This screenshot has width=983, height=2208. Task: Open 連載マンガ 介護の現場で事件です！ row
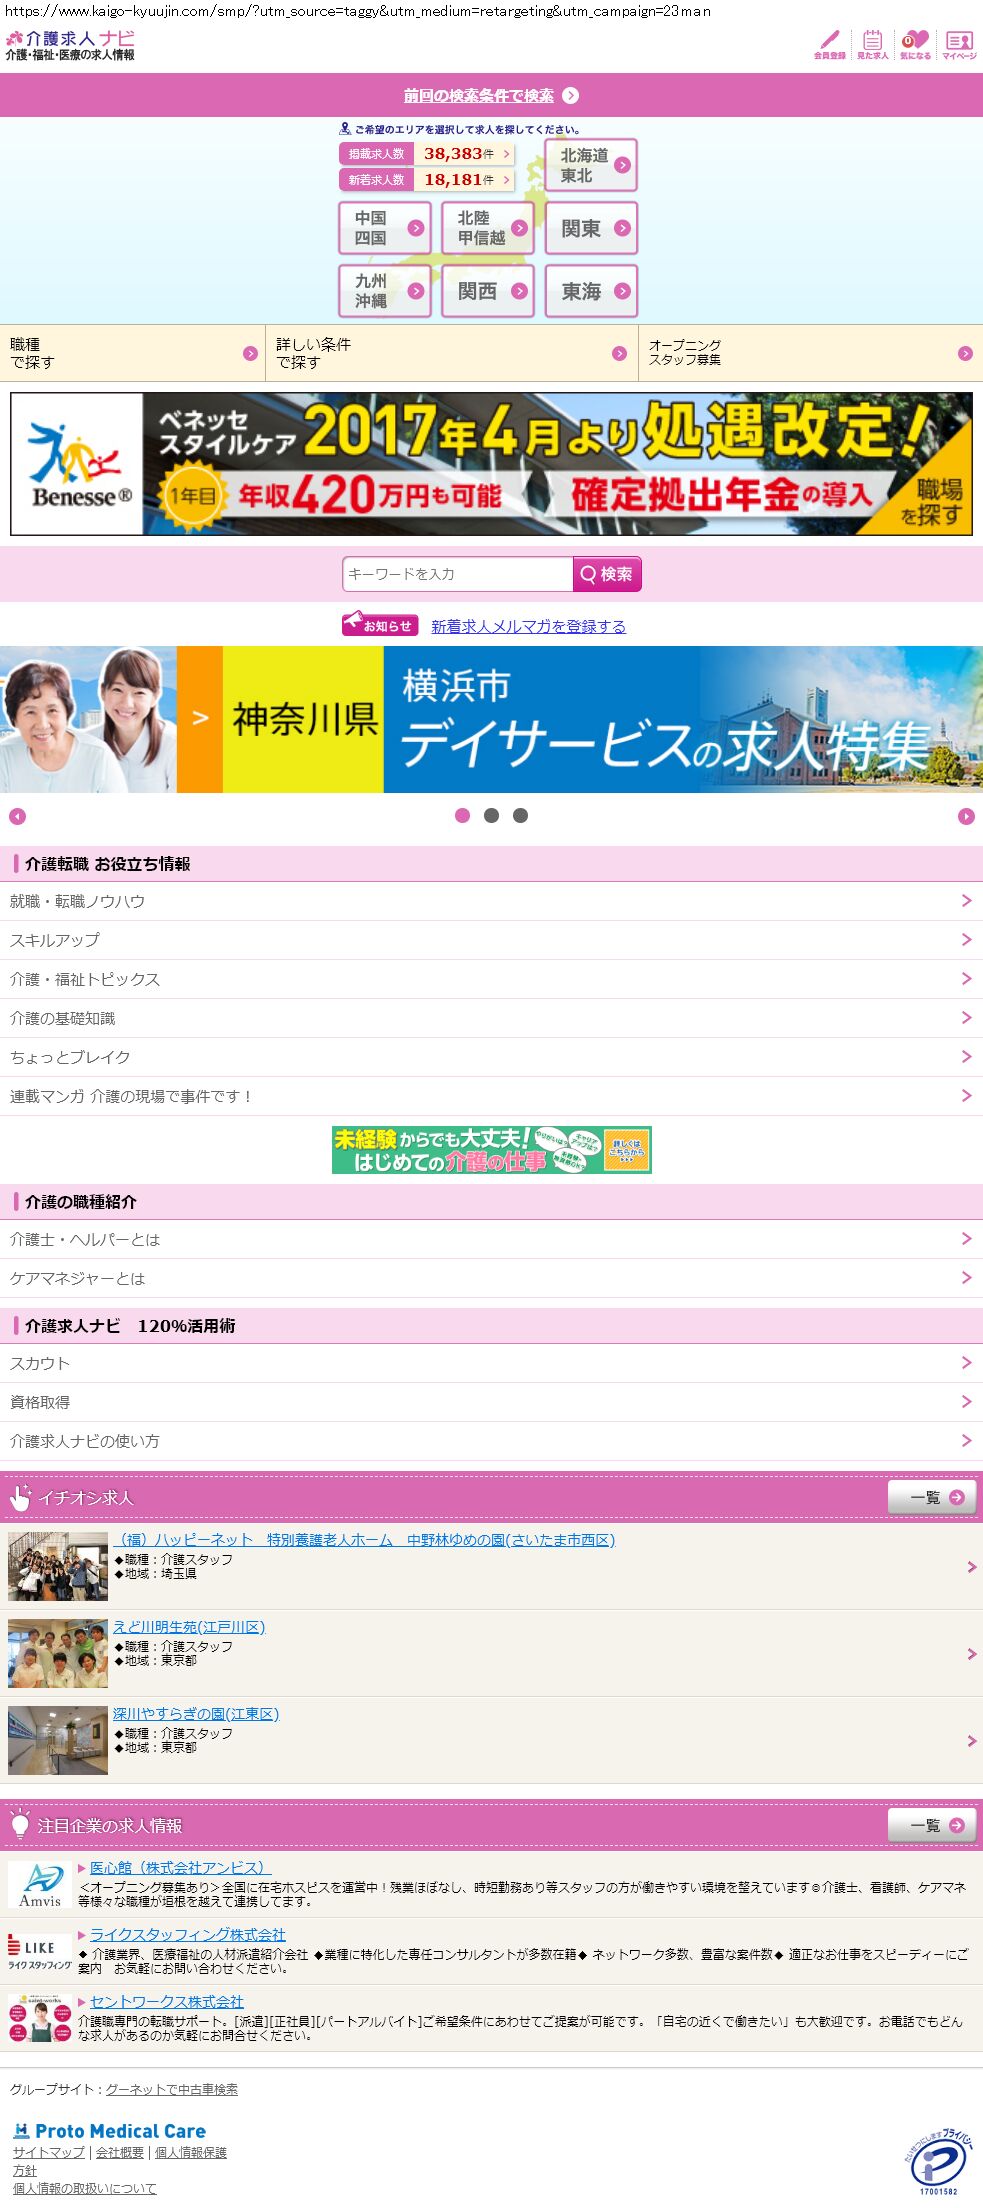[491, 1096]
